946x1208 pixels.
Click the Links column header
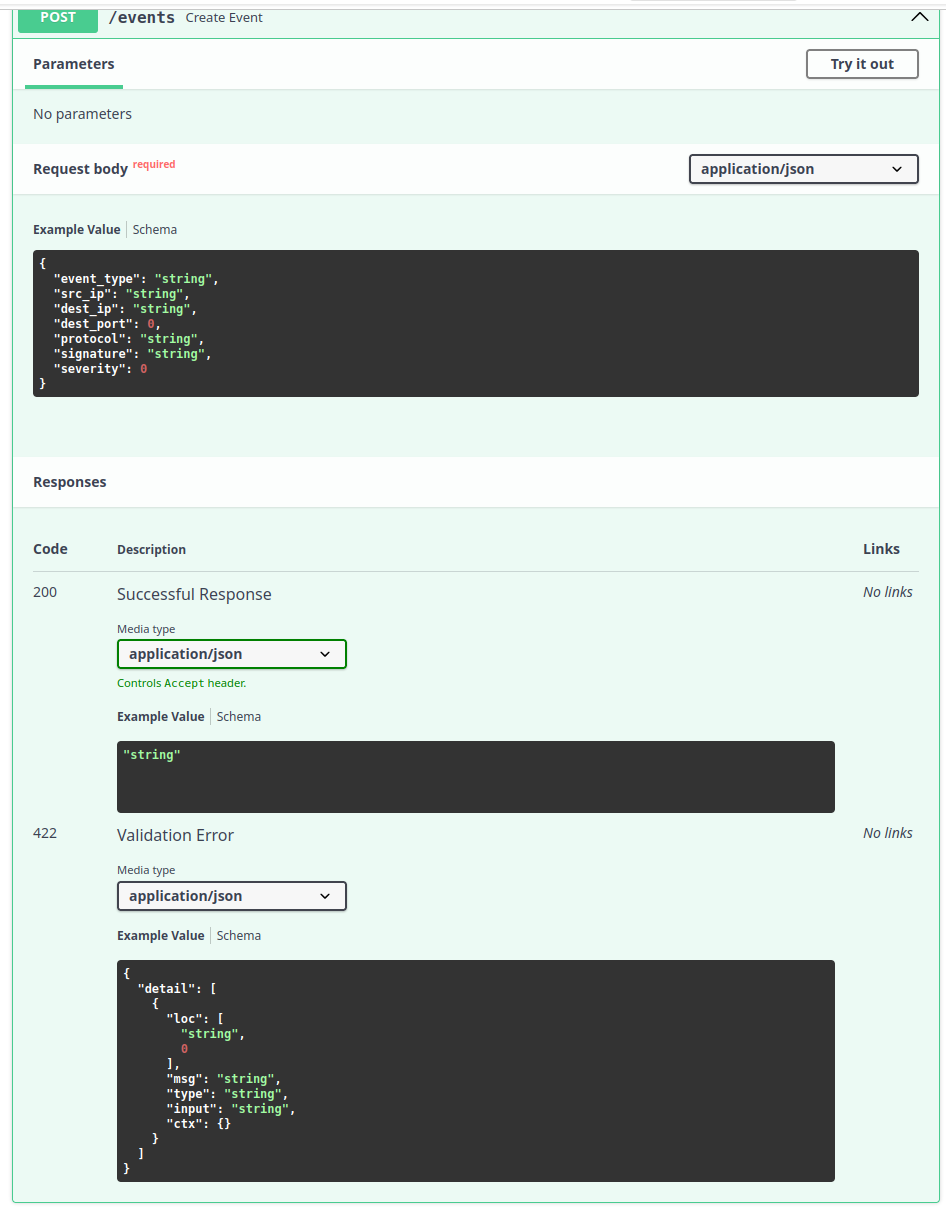(881, 549)
